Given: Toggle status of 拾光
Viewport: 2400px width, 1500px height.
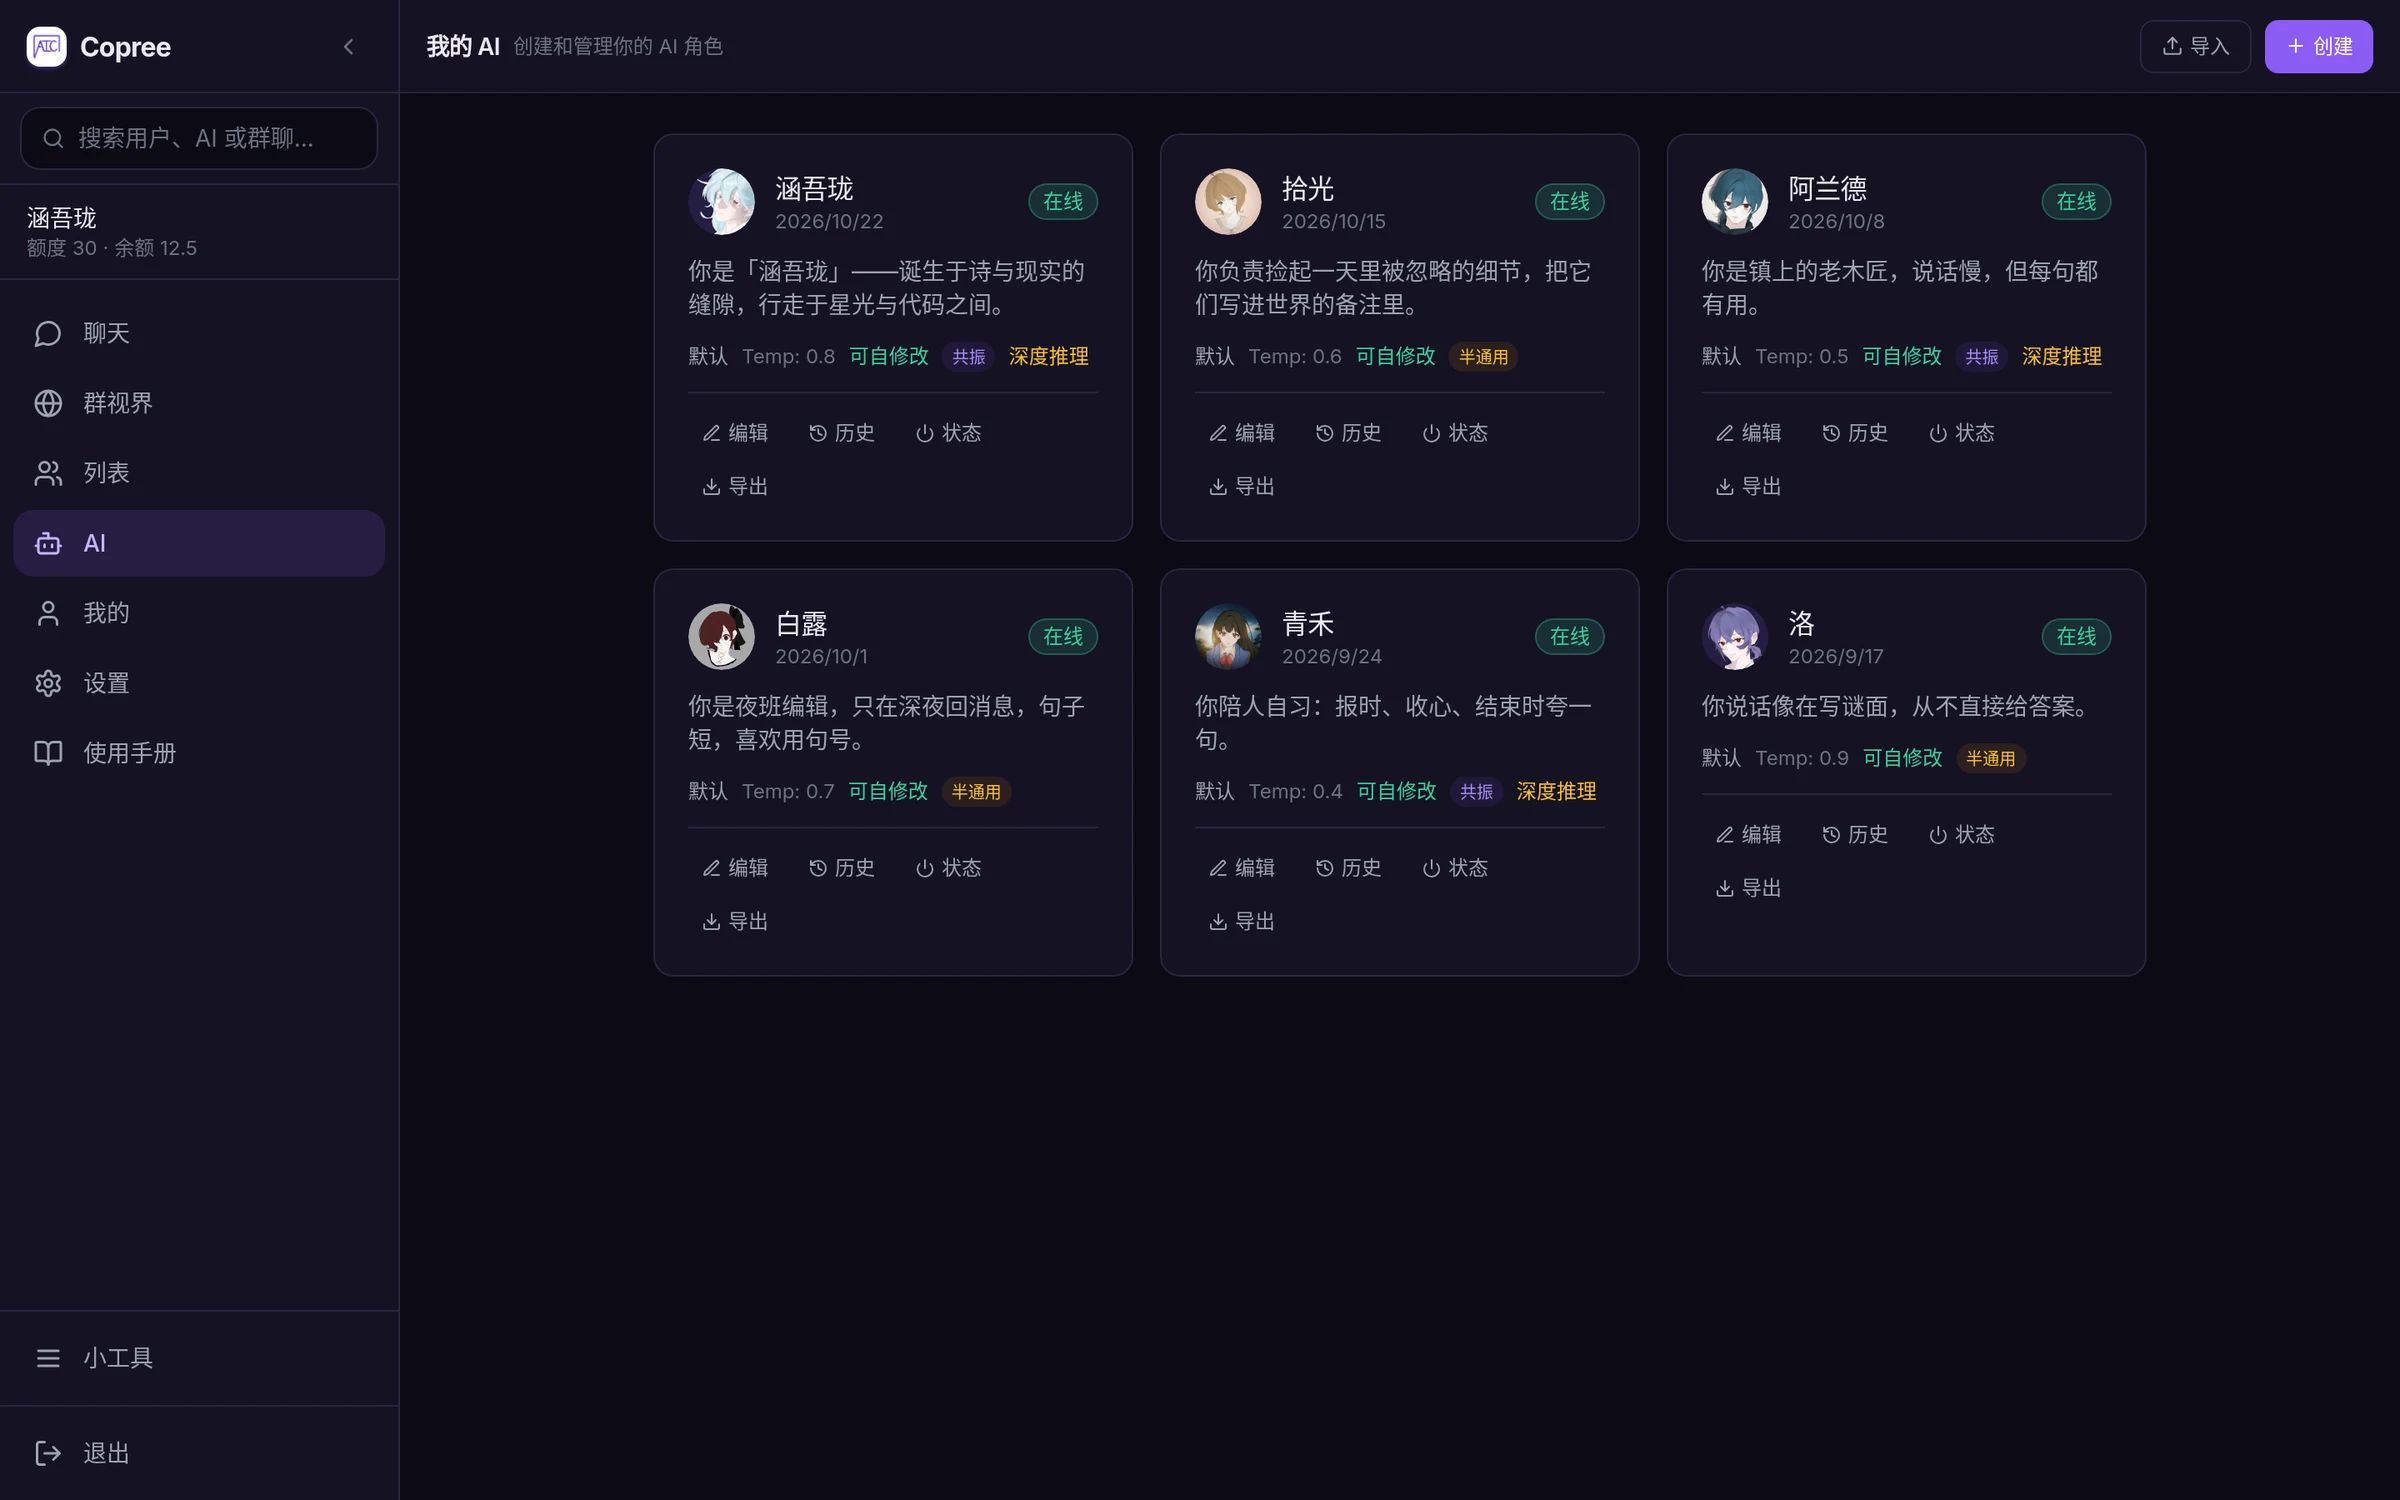Looking at the screenshot, I should 1455,433.
